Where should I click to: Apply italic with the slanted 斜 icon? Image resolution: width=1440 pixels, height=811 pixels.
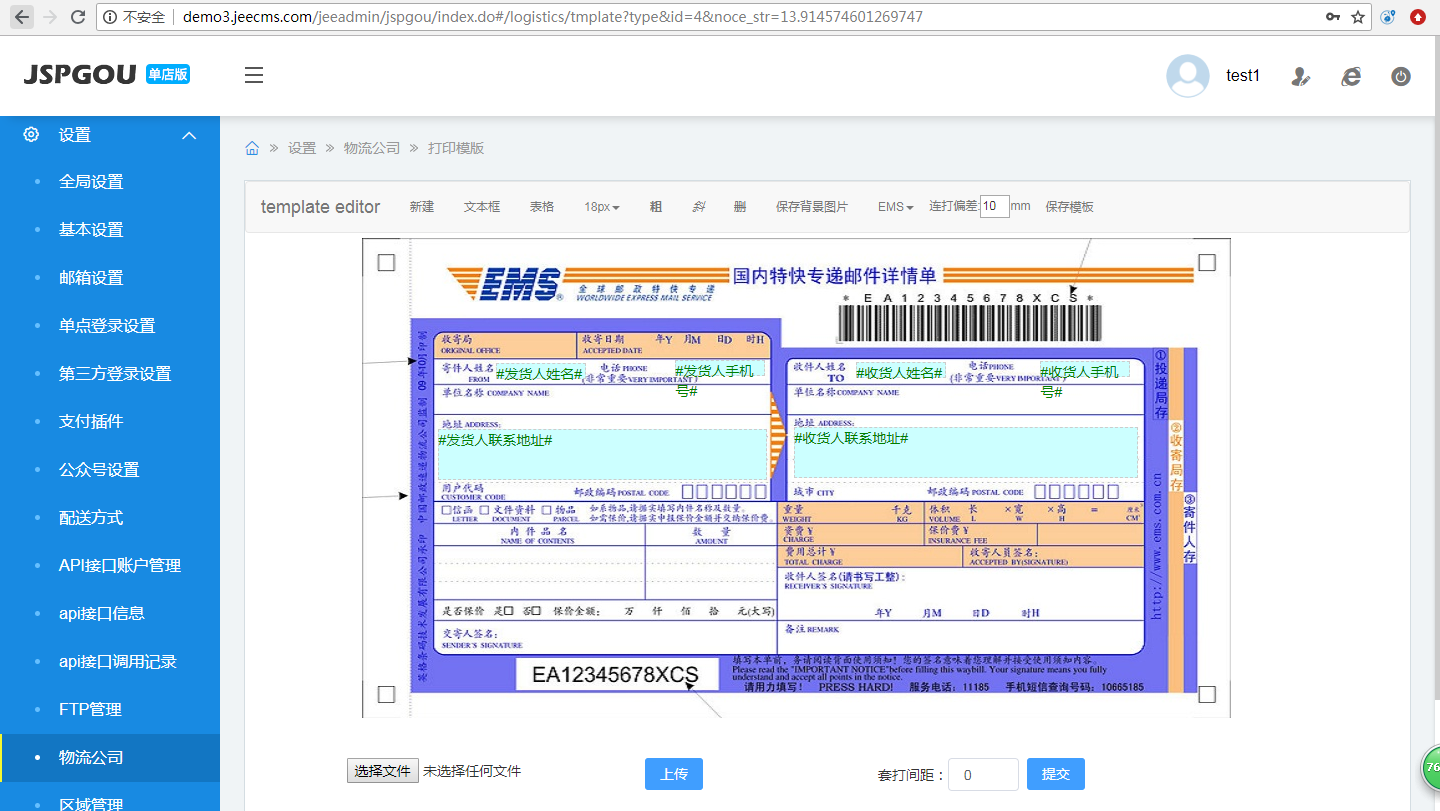click(699, 207)
